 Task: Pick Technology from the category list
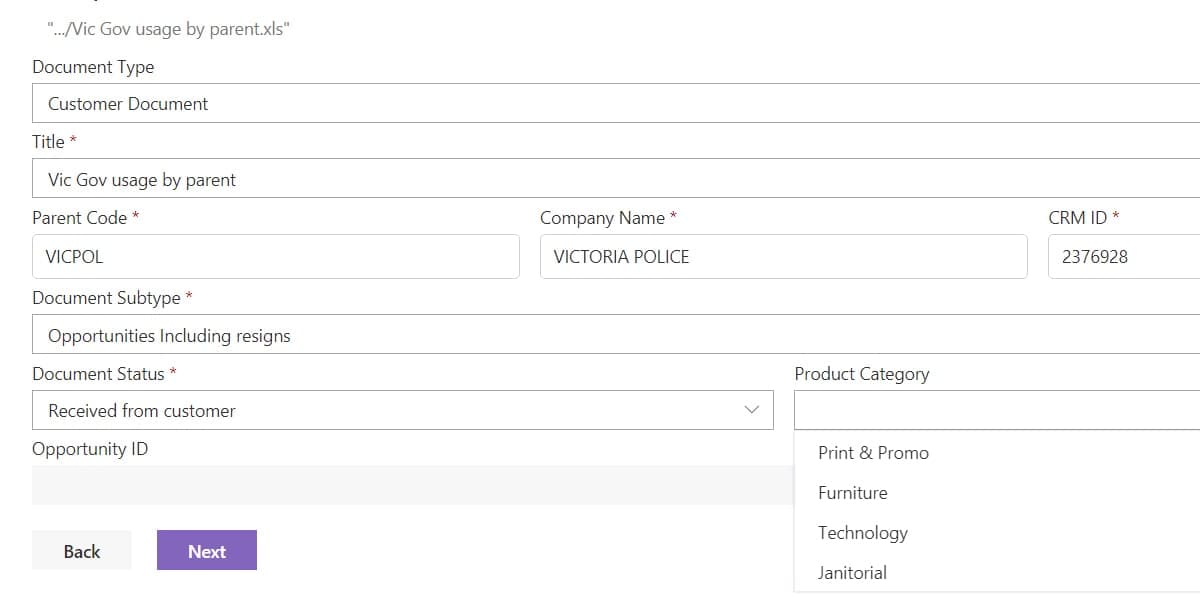tap(862, 533)
